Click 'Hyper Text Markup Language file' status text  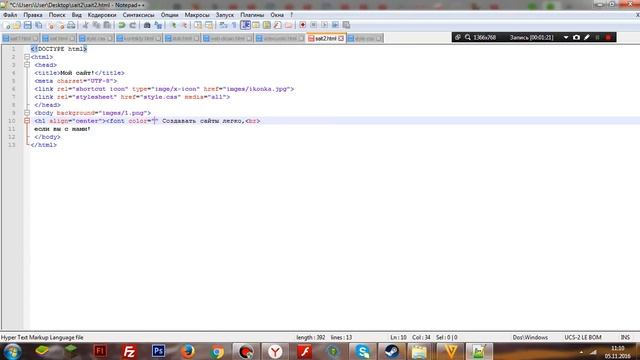click(x=42, y=338)
